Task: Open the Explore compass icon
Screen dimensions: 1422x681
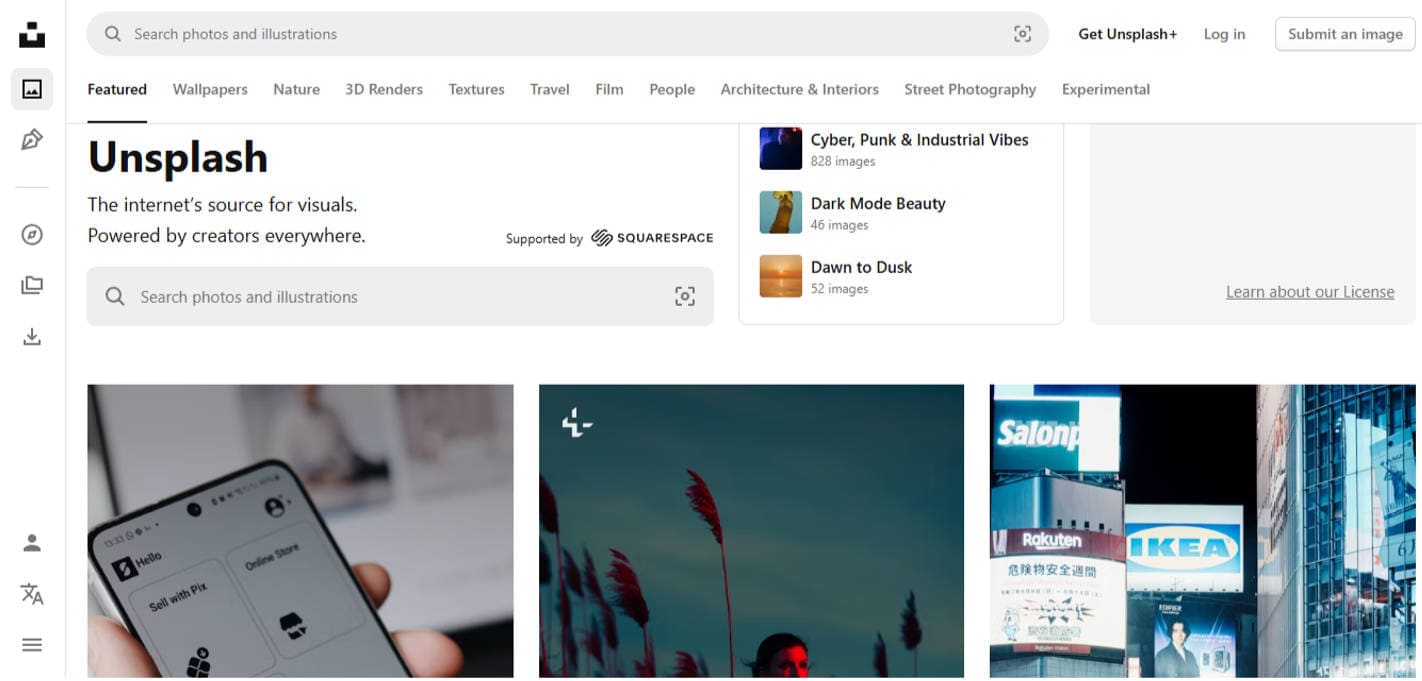Action: (x=32, y=235)
